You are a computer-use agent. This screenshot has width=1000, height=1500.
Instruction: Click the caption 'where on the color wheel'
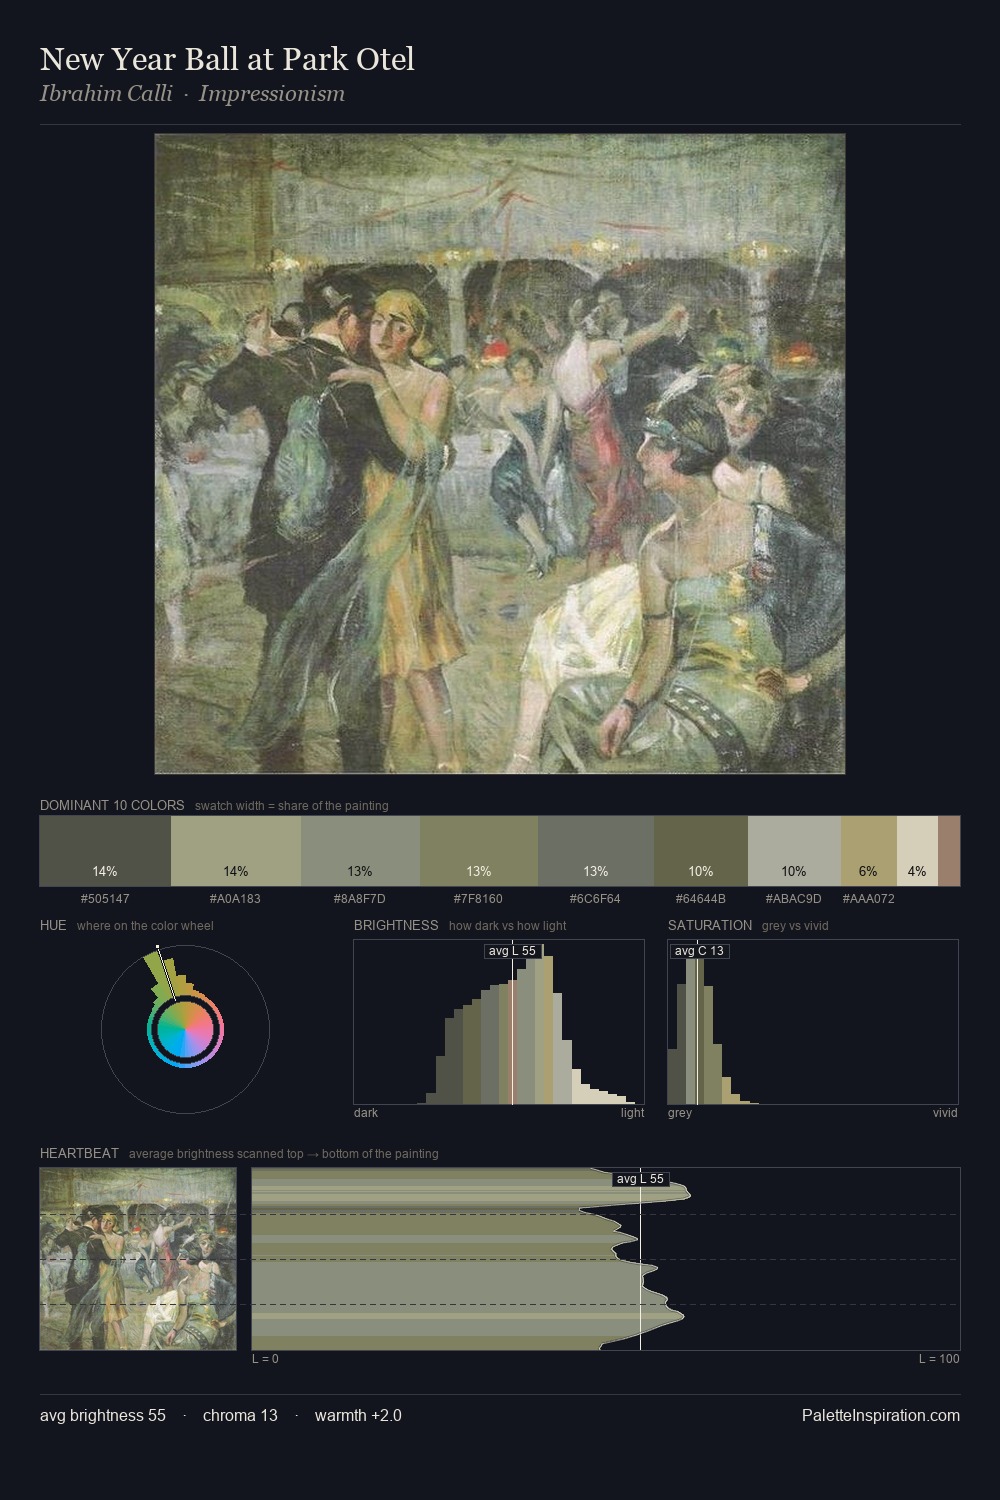[x=145, y=926]
